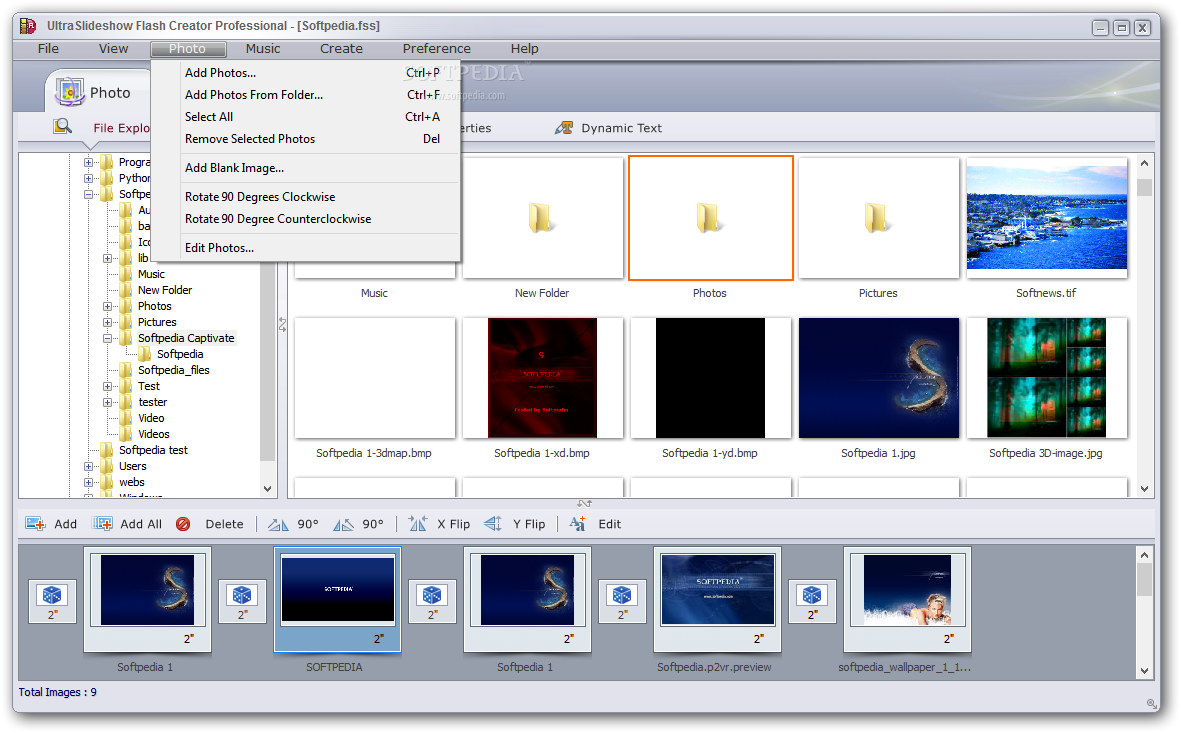Choose Rotate 90 Degree Counterclockwise entry
Viewport: 1181px width, 733px height.
coord(306,218)
